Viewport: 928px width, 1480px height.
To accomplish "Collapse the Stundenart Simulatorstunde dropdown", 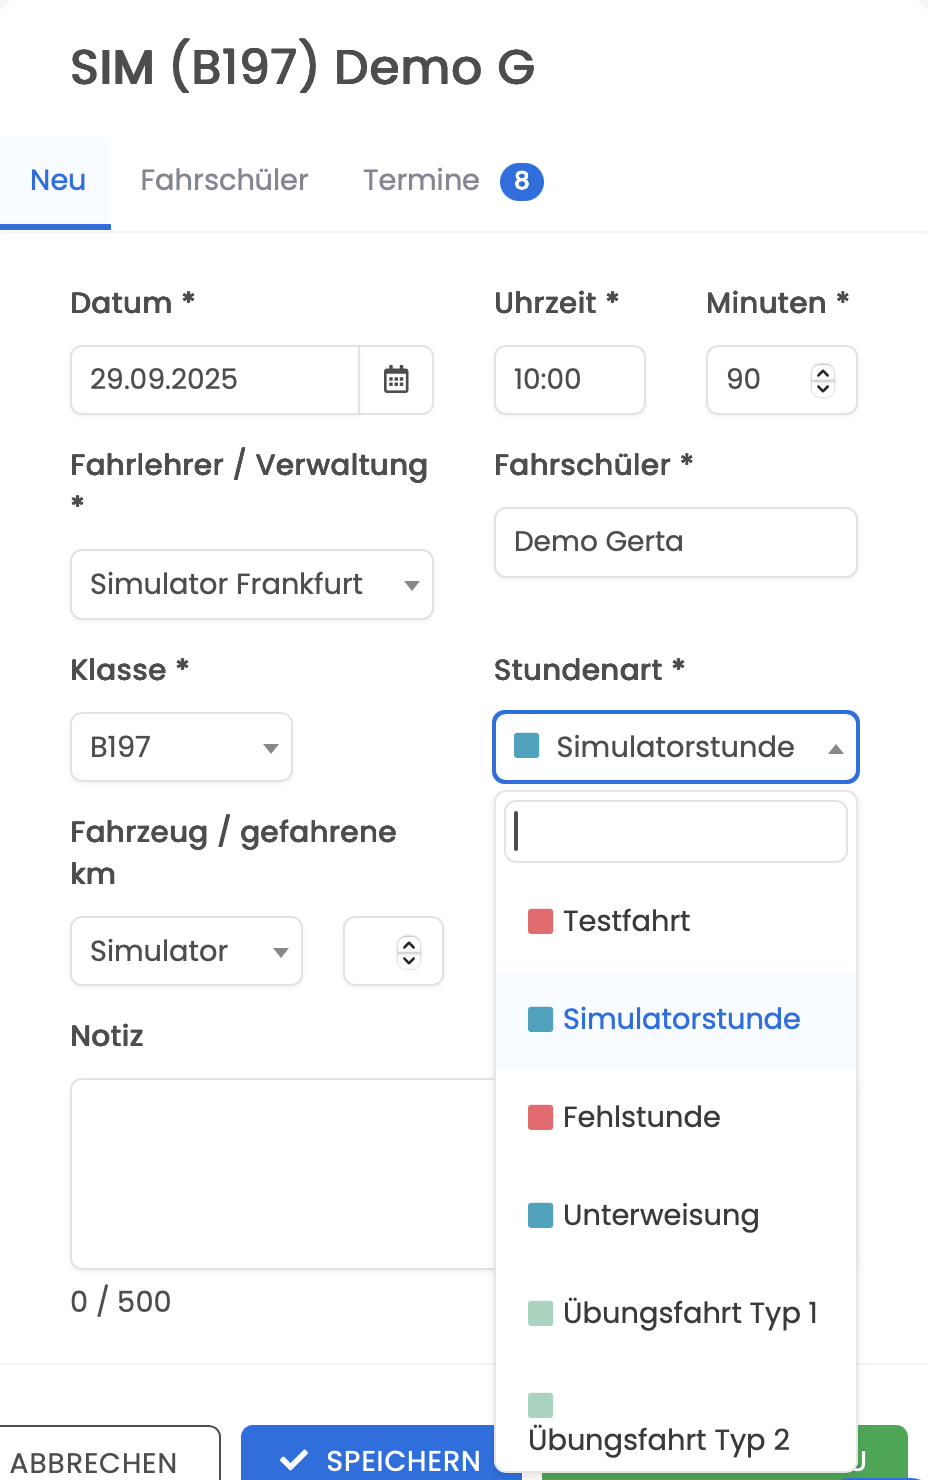I will pos(676,747).
